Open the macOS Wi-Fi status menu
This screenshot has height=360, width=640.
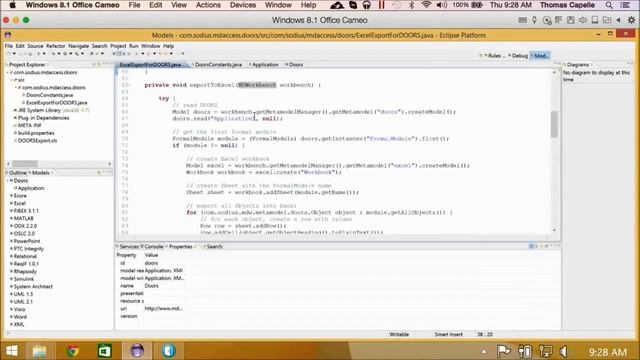(x=426, y=5)
